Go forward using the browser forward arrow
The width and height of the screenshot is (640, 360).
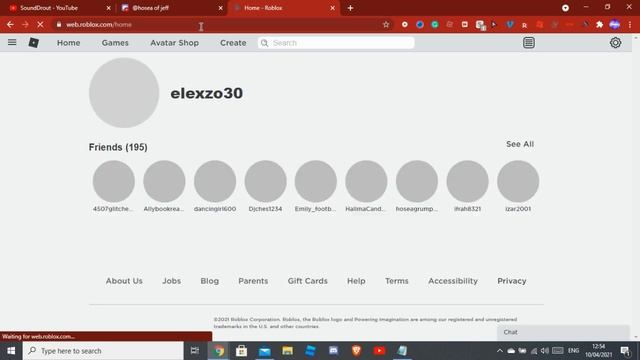pyautogui.click(x=25, y=24)
